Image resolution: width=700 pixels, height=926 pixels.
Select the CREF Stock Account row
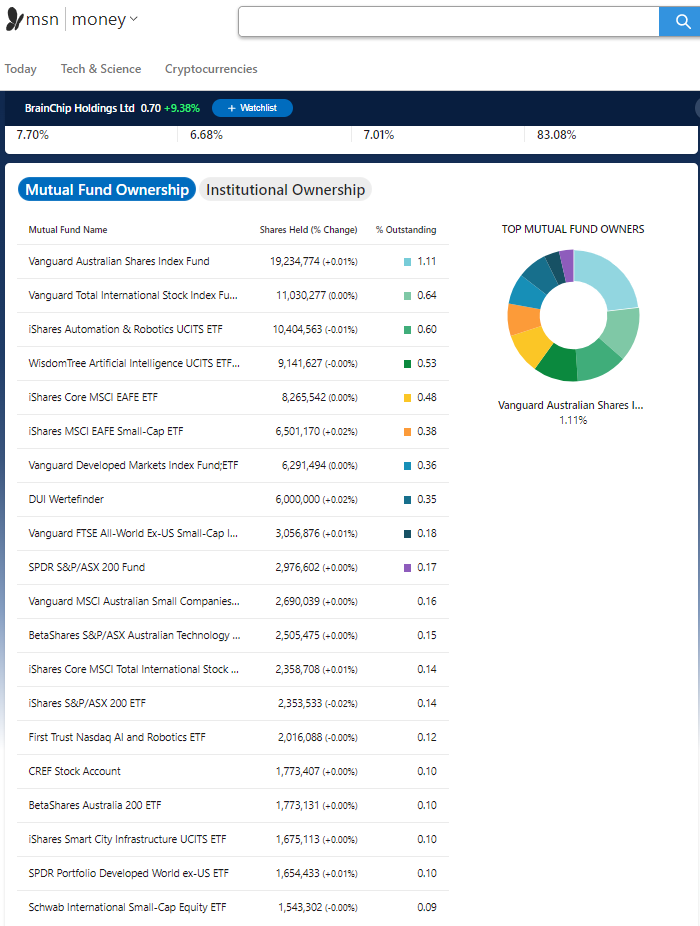(x=233, y=771)
